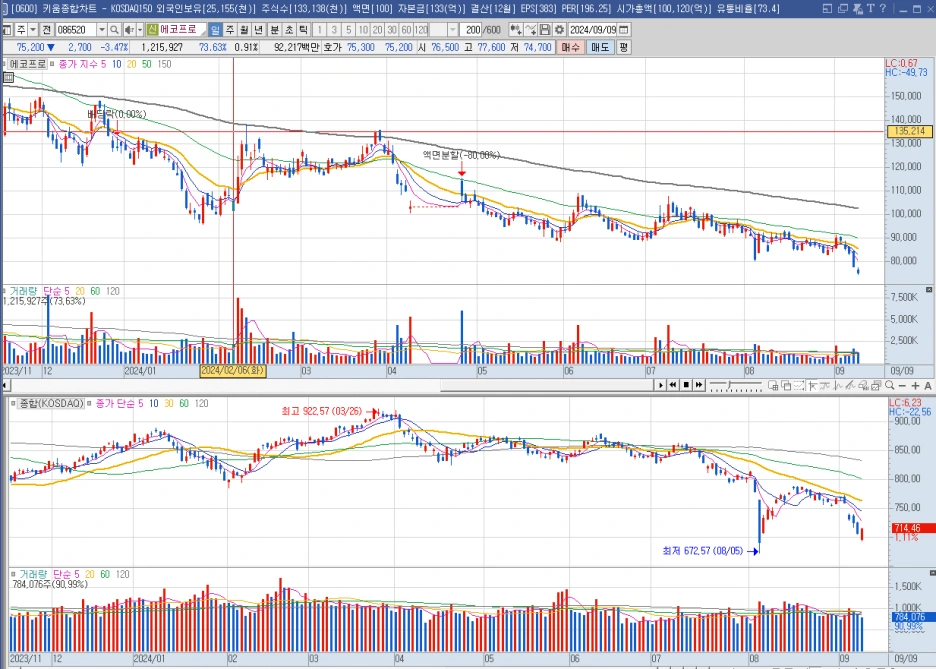The height and width of the screenshot is (669, 936).
Task: Stop chart replay with the stop square
Action: coord(686,385)
